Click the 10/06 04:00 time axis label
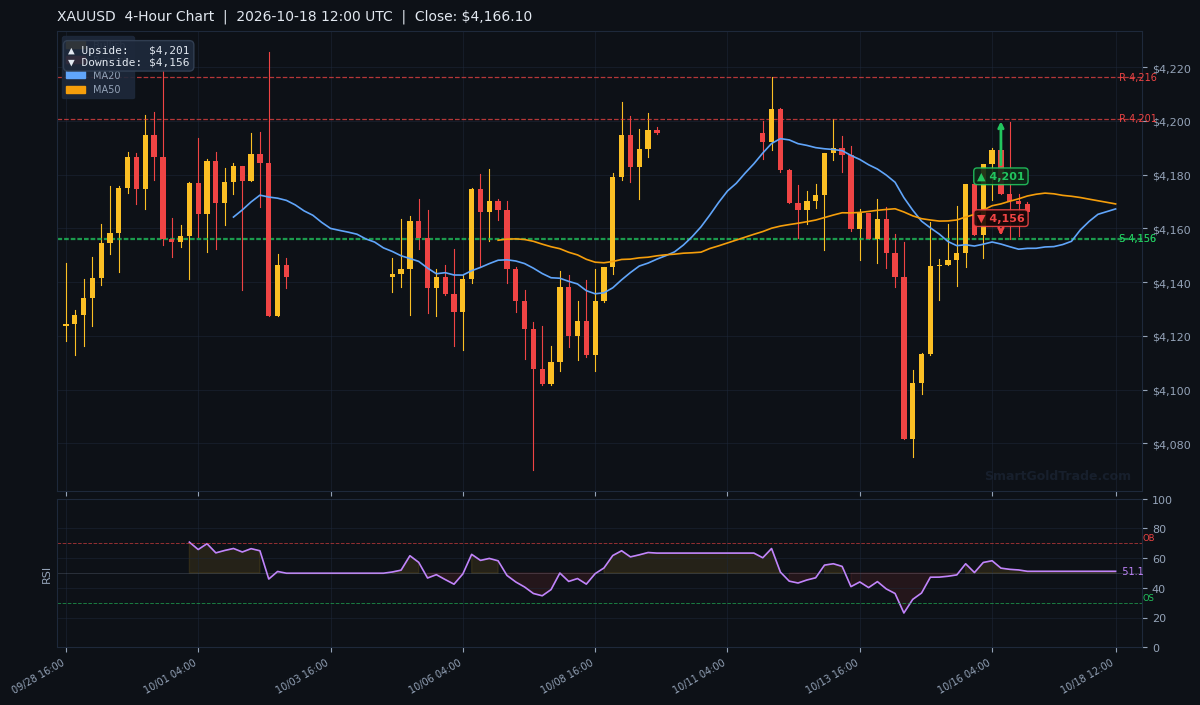Viewport: 1200px width, 705px height. 436,676
